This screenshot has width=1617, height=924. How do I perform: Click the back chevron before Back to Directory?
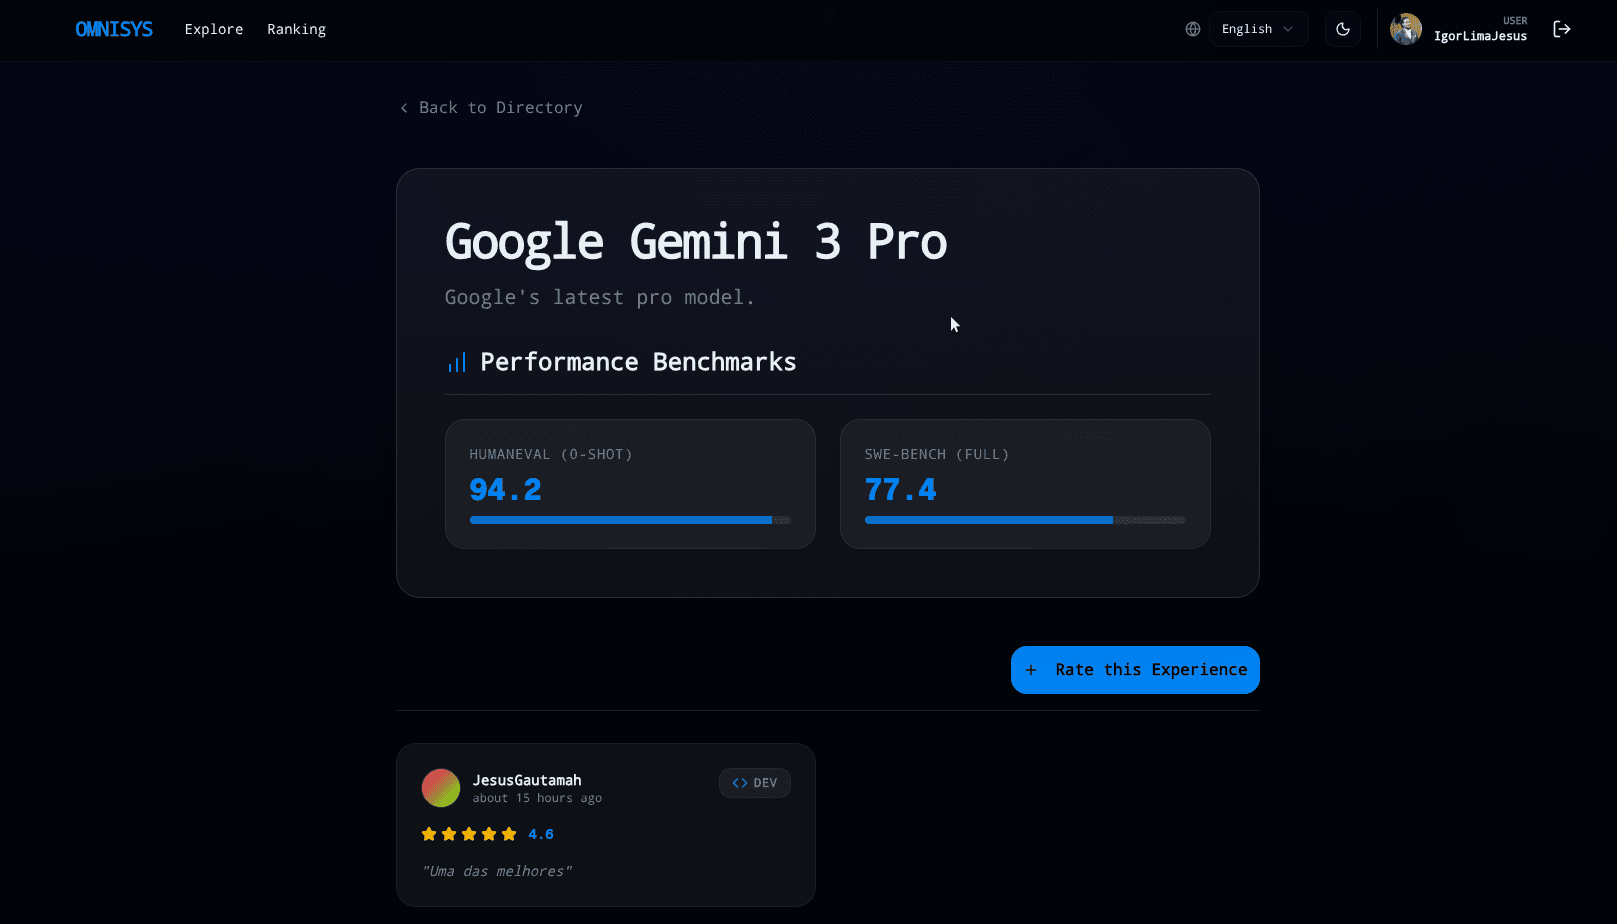pos(403,107)
